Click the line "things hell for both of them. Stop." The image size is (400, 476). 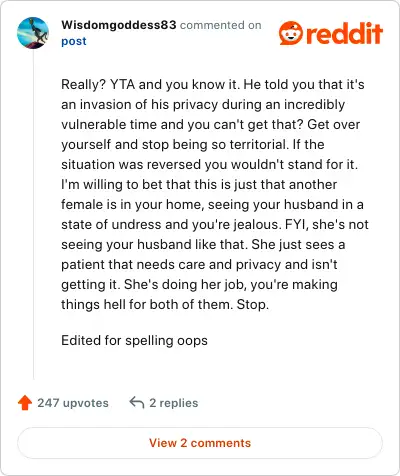point(165,304)
